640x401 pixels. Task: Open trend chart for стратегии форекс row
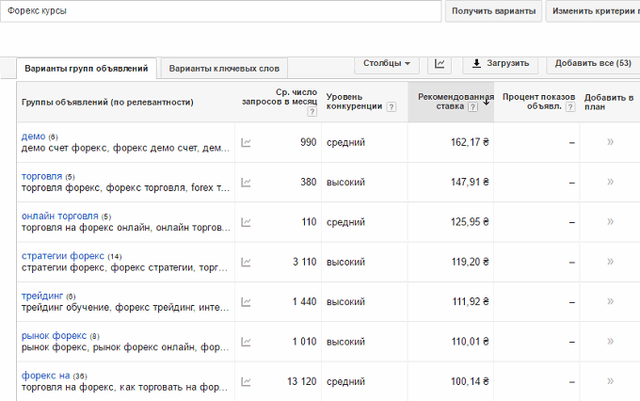click(x=246, y=262)
